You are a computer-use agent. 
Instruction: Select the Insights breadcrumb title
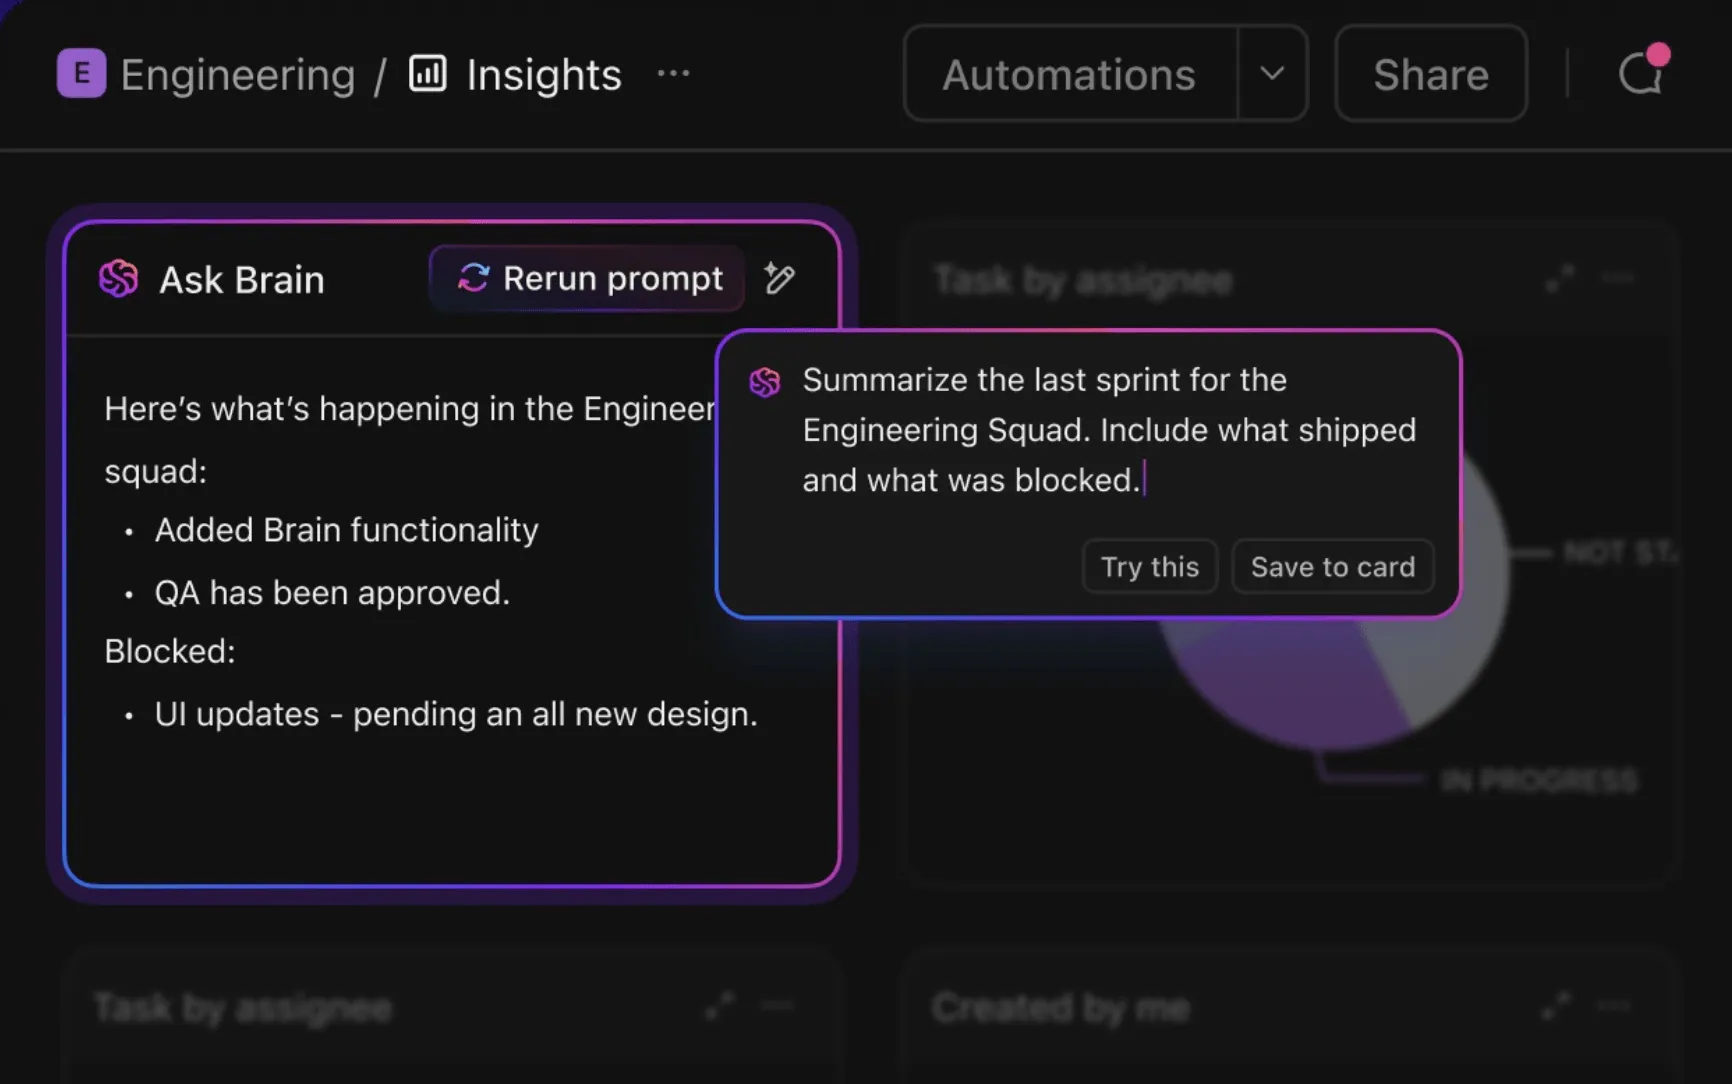coord(544,74)
